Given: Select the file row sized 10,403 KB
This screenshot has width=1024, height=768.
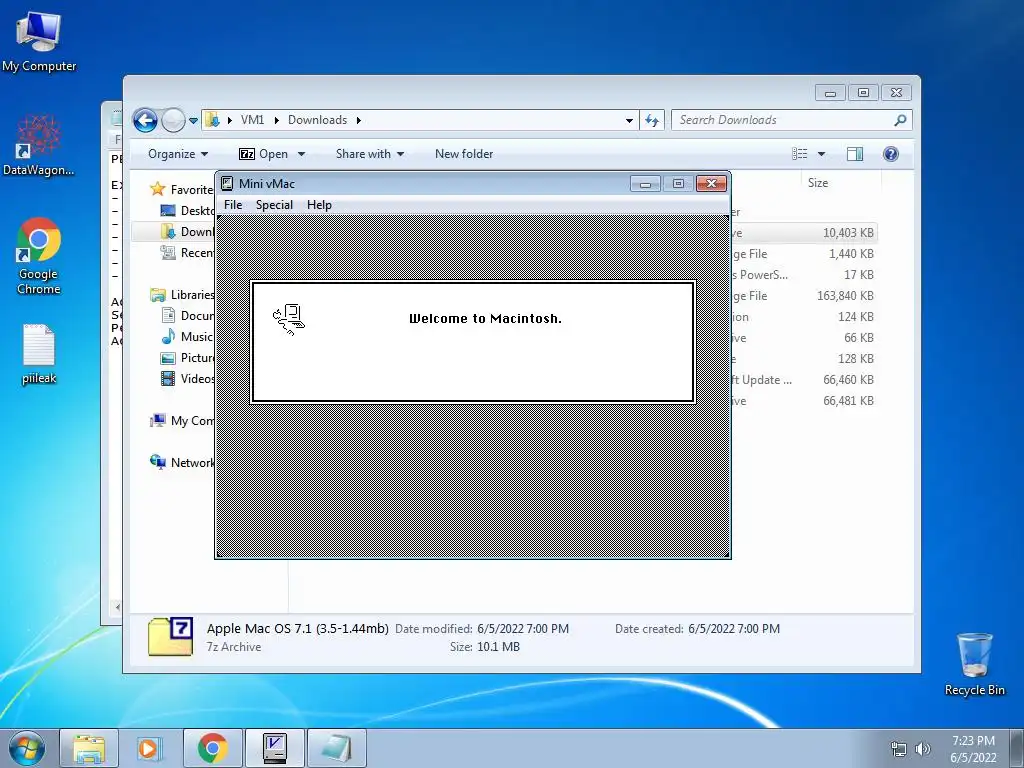Looking at the screenshot, I should (803, 232).
